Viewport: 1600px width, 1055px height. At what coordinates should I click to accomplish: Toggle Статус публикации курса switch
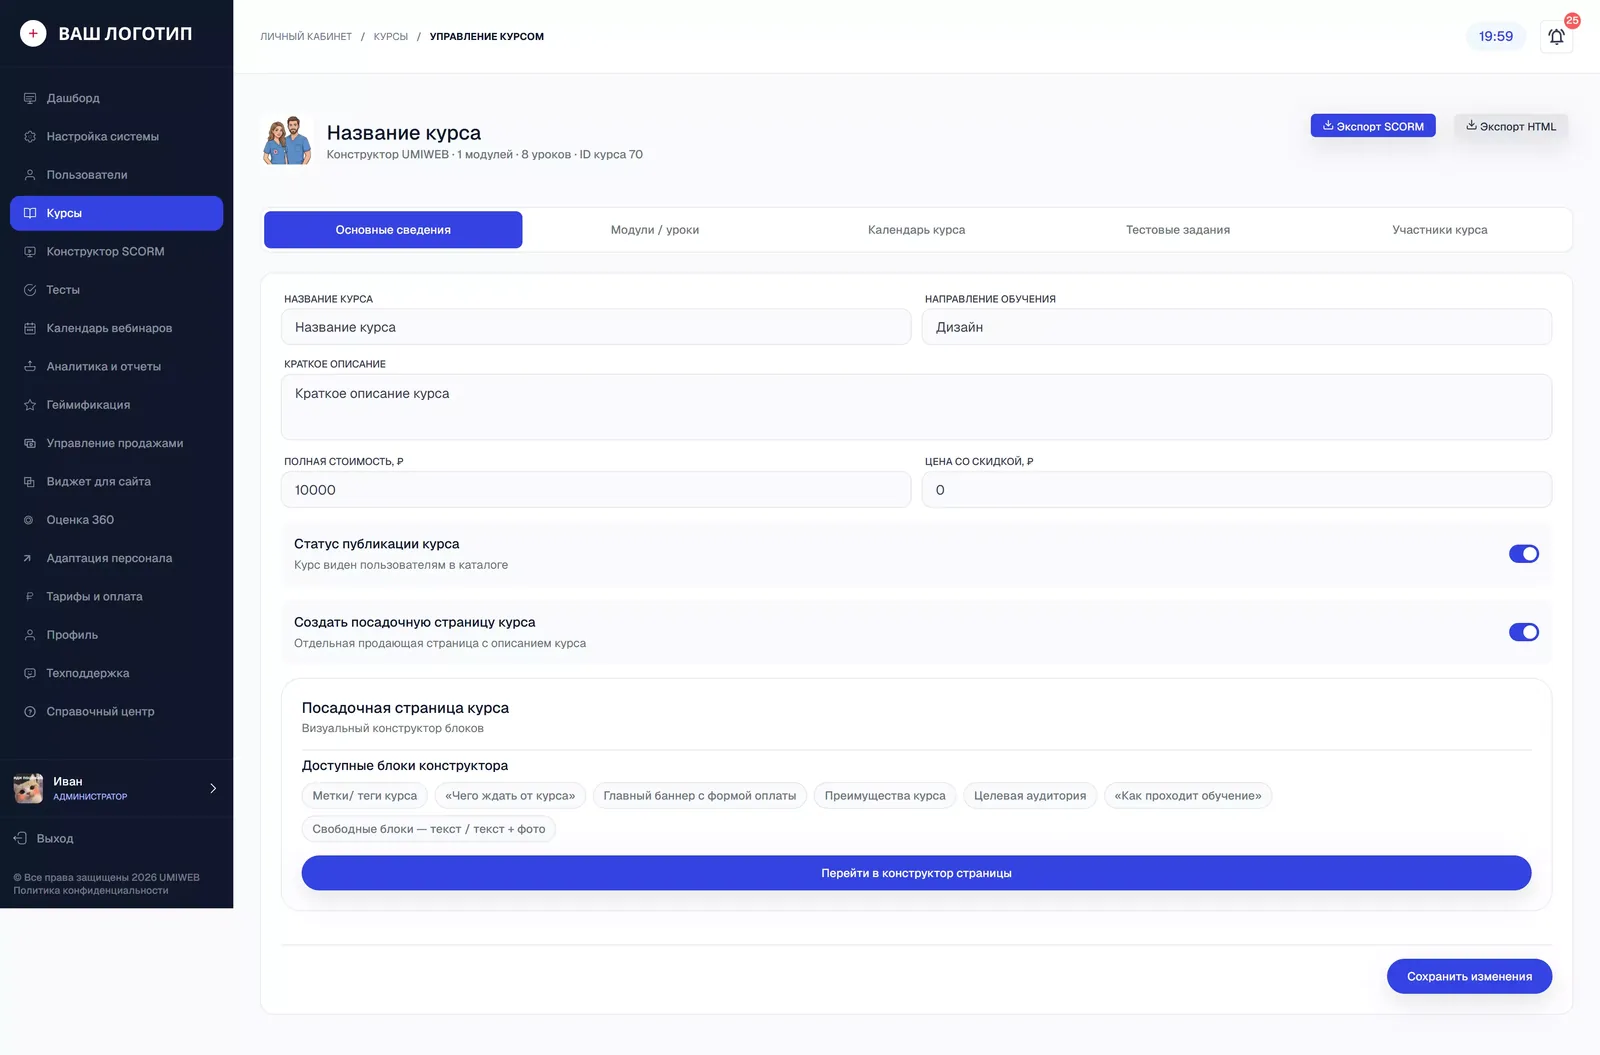tap(1523, 554)
